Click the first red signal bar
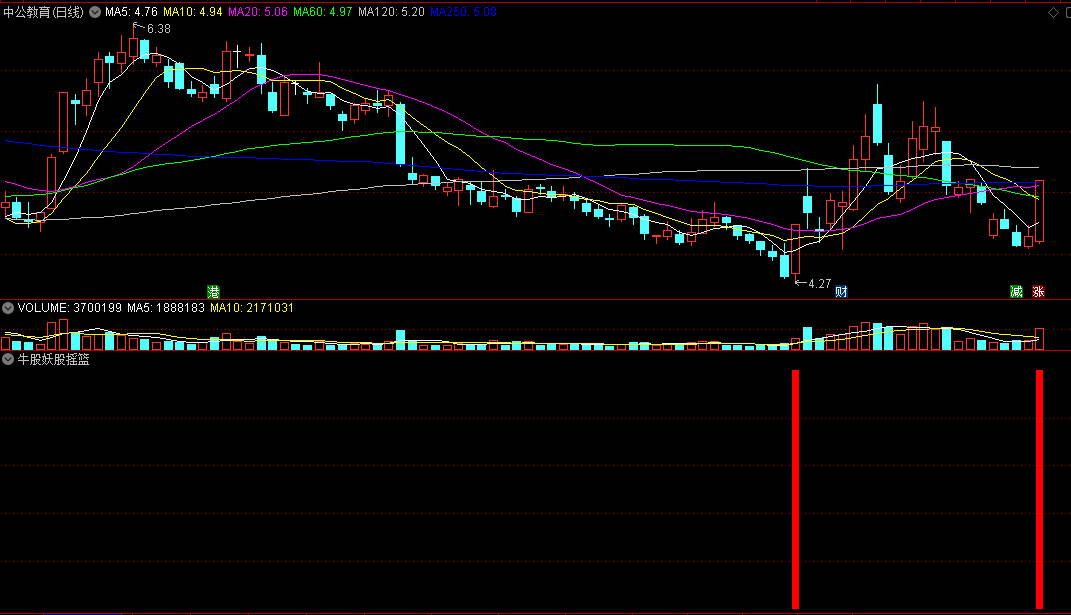Image resolution: width=1071 pixels, height=615 pixels. (x=795, y=489)
